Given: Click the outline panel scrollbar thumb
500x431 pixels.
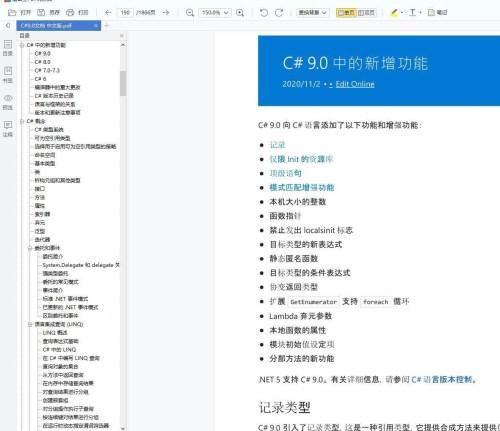Looking at the screenshot, I should point(123,83).
